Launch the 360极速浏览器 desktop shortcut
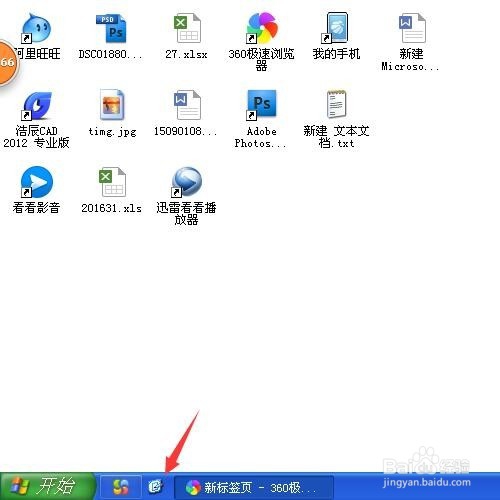Image resolution: width=500 pixels, height=500 pixels. coord(262,28)
